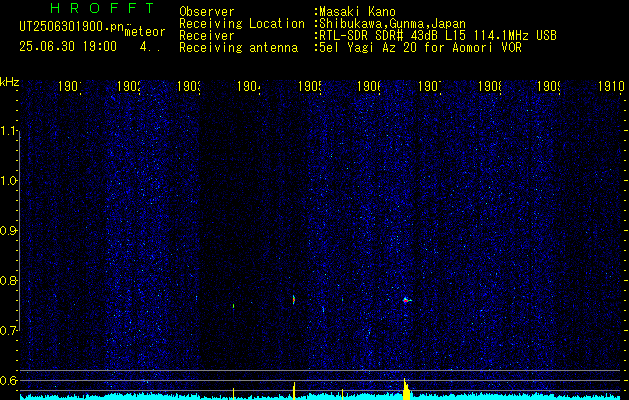Viewport: 629px width, 400px height.
Task: Click the yellow power spike below the green 1904 echo
Action: [233, 394]
